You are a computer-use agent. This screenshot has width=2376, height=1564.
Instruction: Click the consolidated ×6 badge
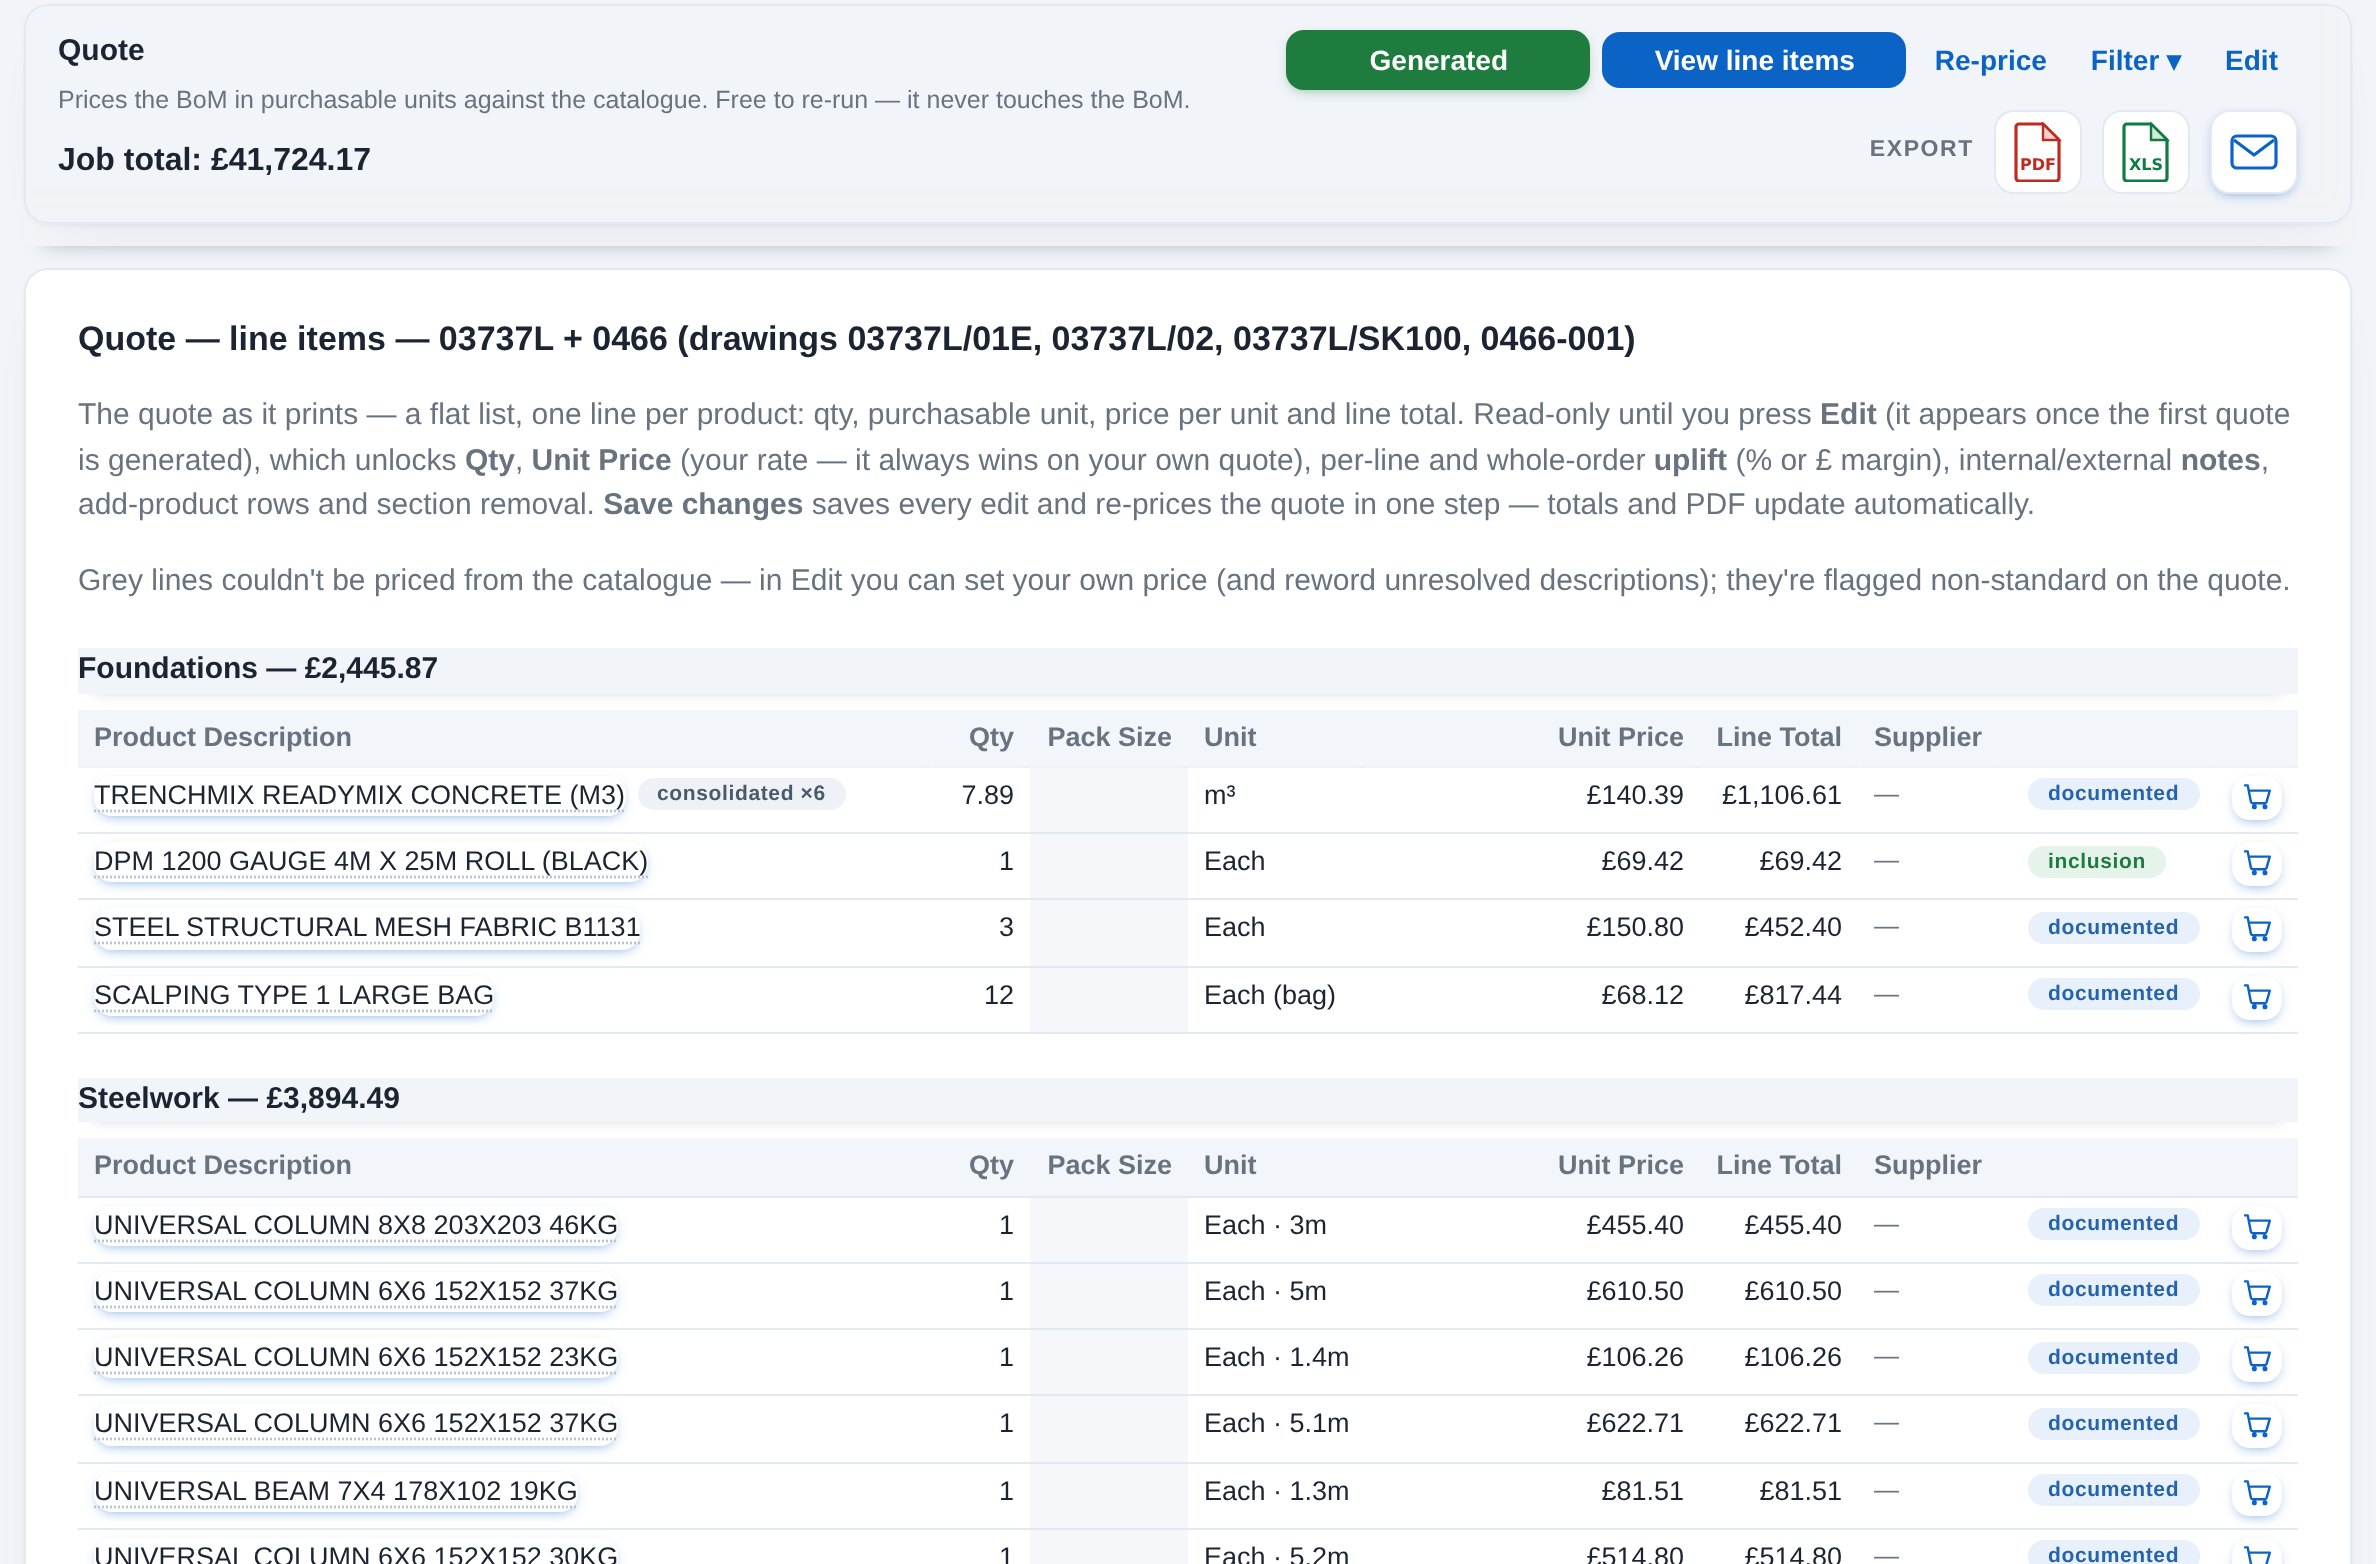pyautogui.click(x=741, y=793)
